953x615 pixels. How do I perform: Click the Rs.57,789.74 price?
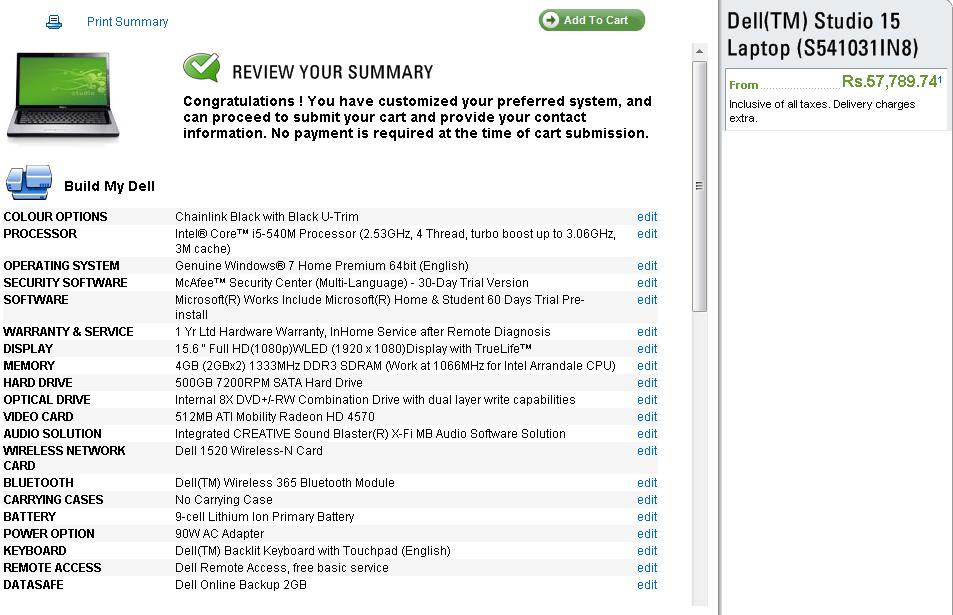890,81
